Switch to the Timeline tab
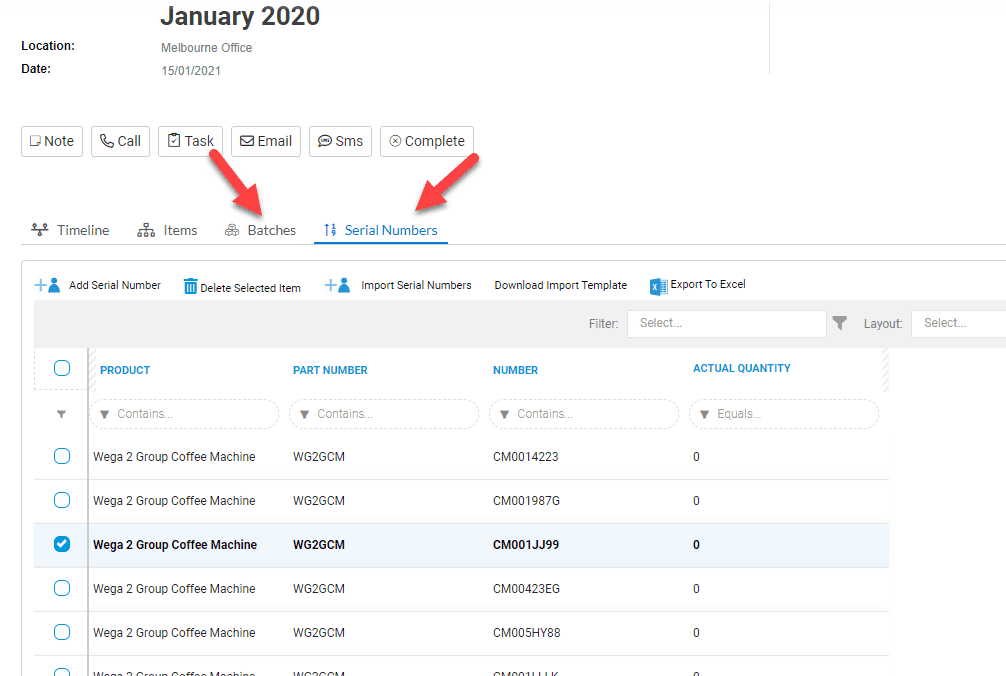This screenshot has width=1006, height=676. [70, 230]
